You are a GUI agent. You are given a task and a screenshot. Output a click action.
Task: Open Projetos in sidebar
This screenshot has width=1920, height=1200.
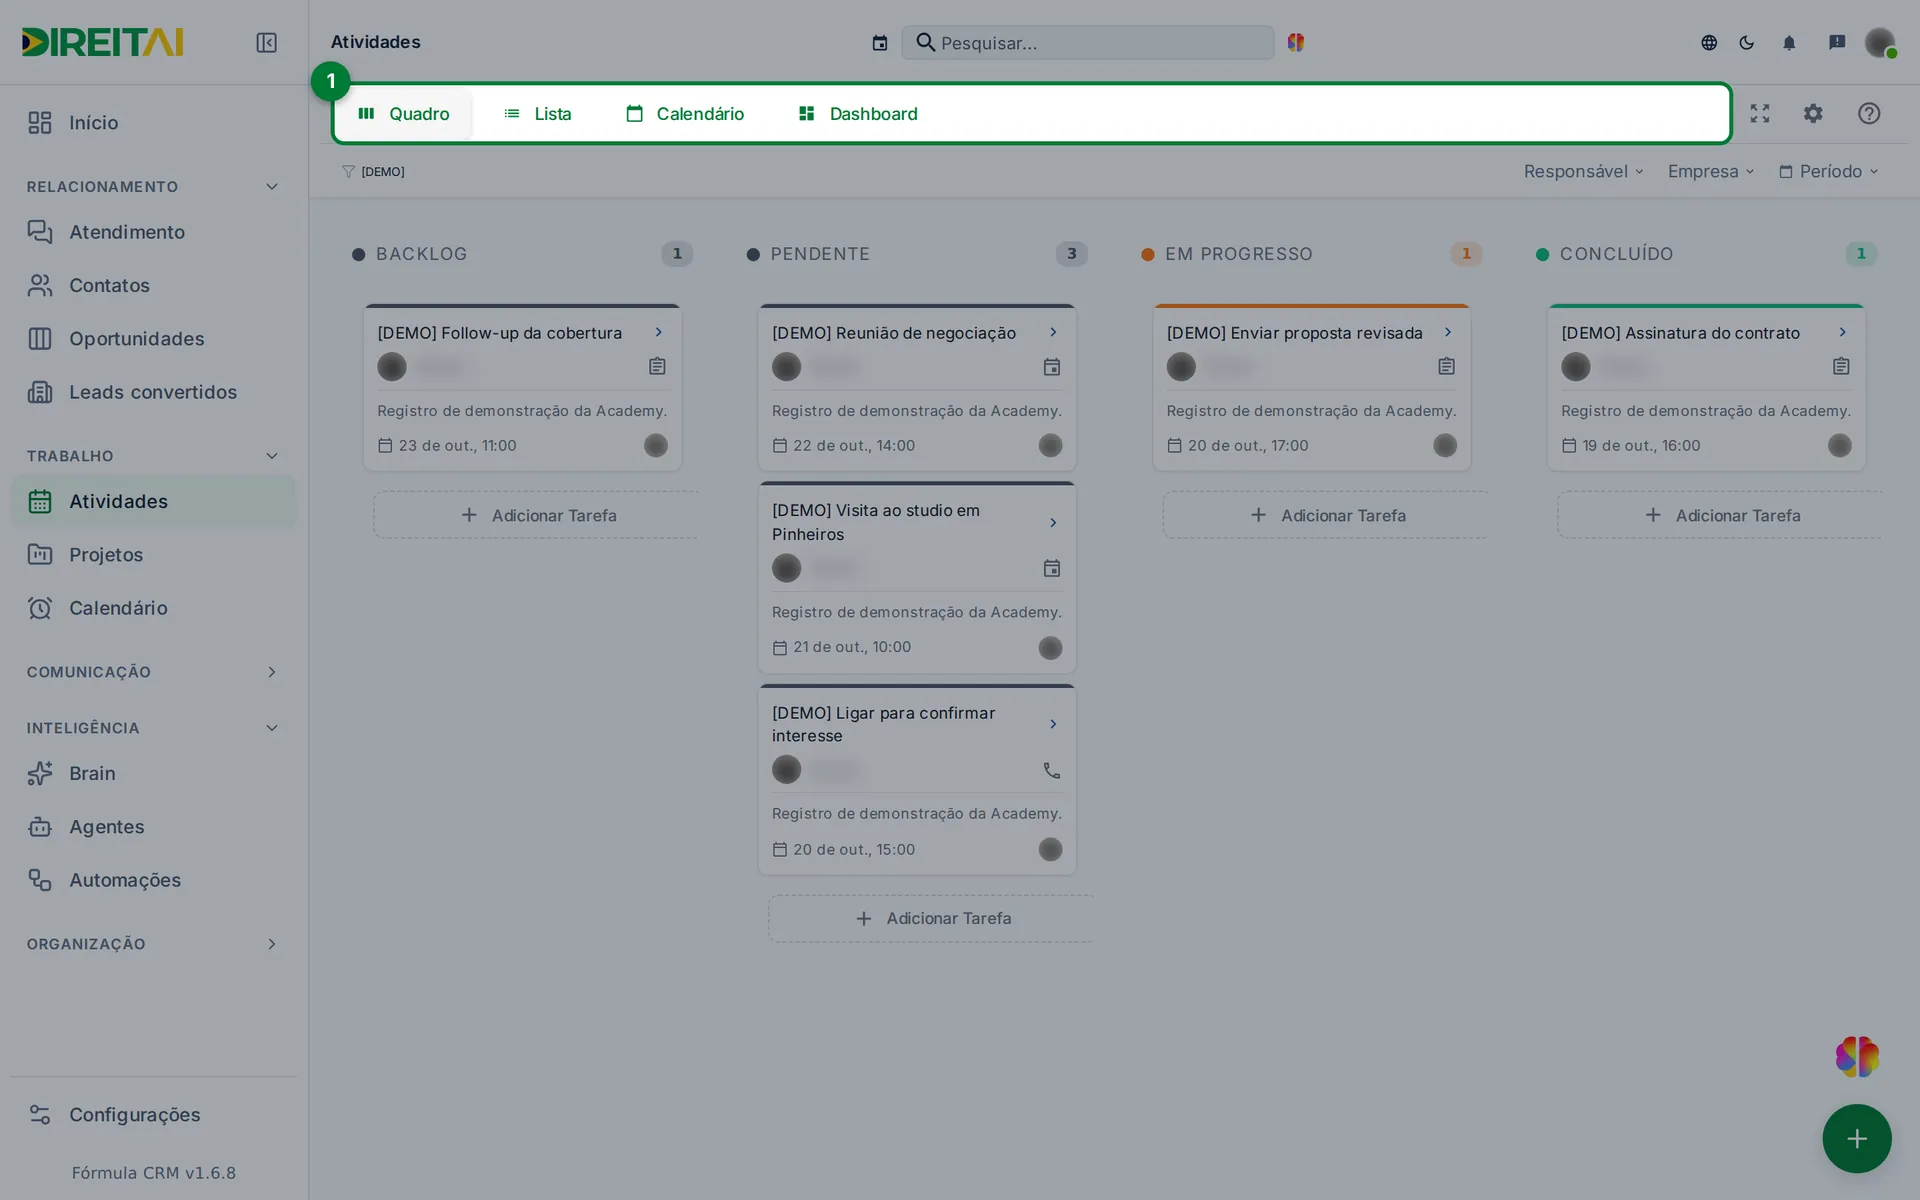pos(153,555)
